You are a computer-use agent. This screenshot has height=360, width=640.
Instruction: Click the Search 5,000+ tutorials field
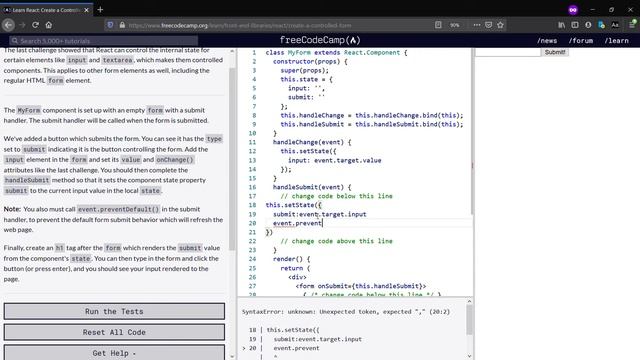104,40
